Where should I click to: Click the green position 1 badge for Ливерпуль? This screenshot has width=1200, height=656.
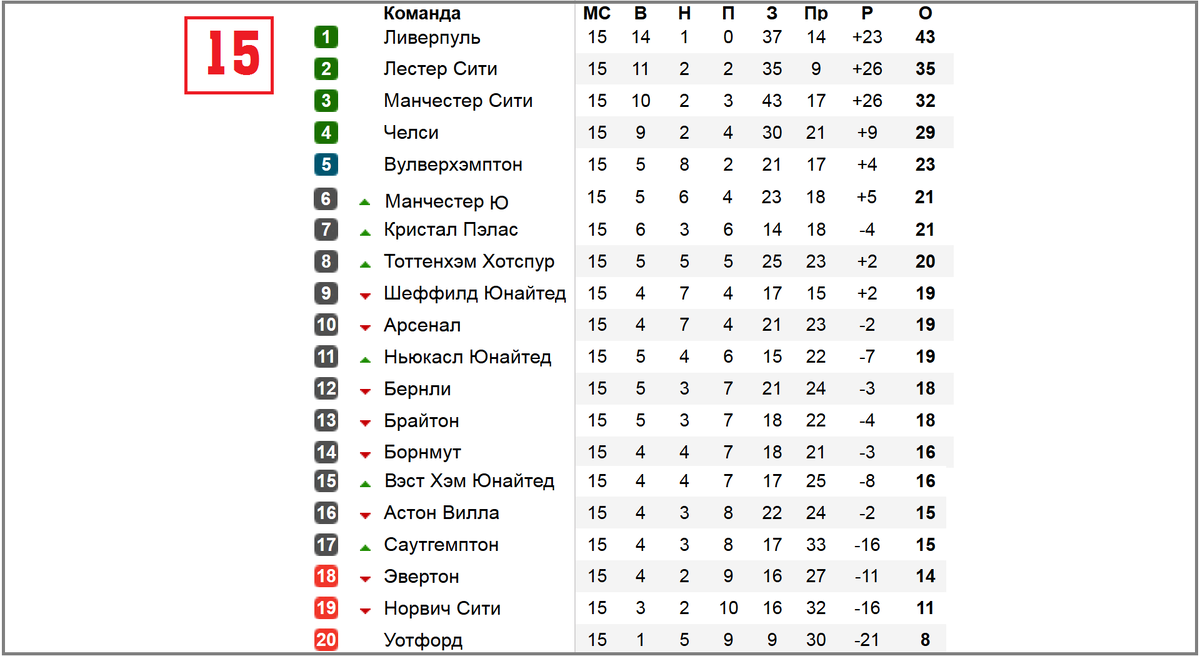click(x=326, y=38)
